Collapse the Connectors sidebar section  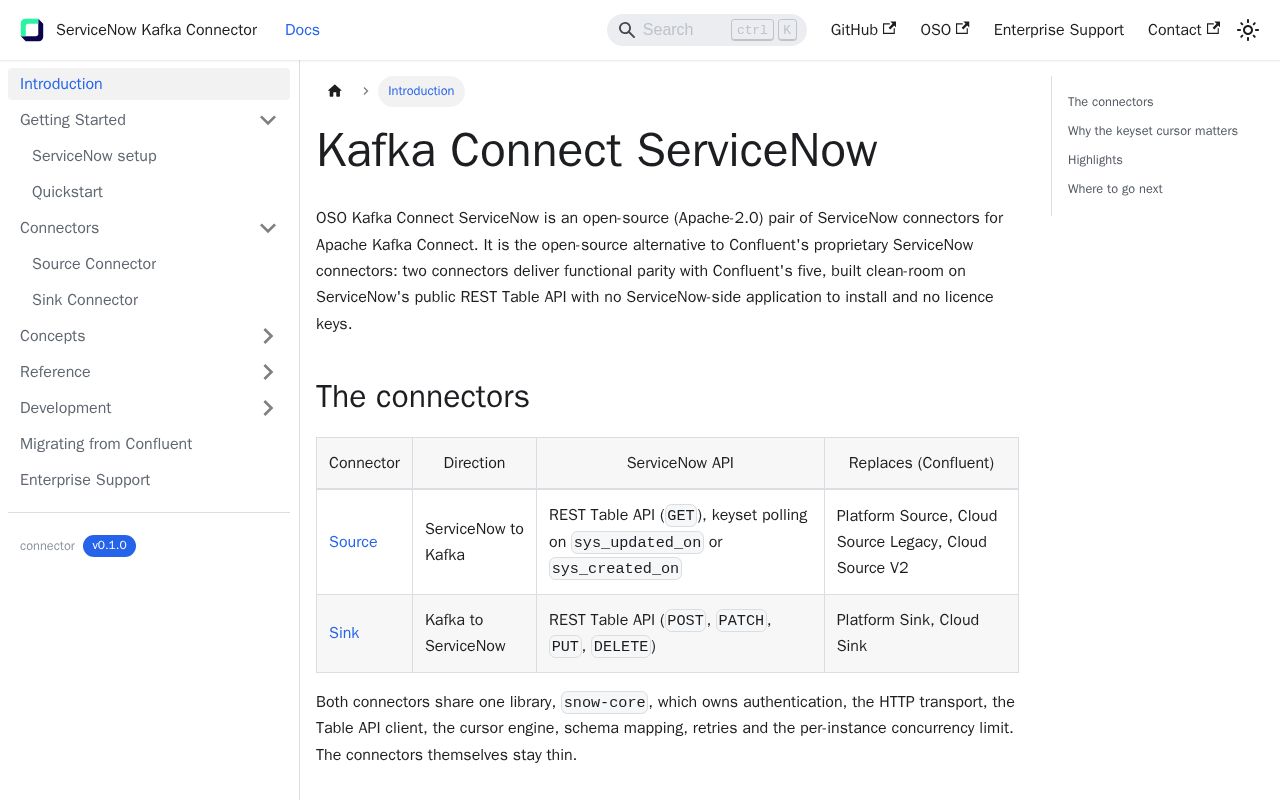point(268,228)
